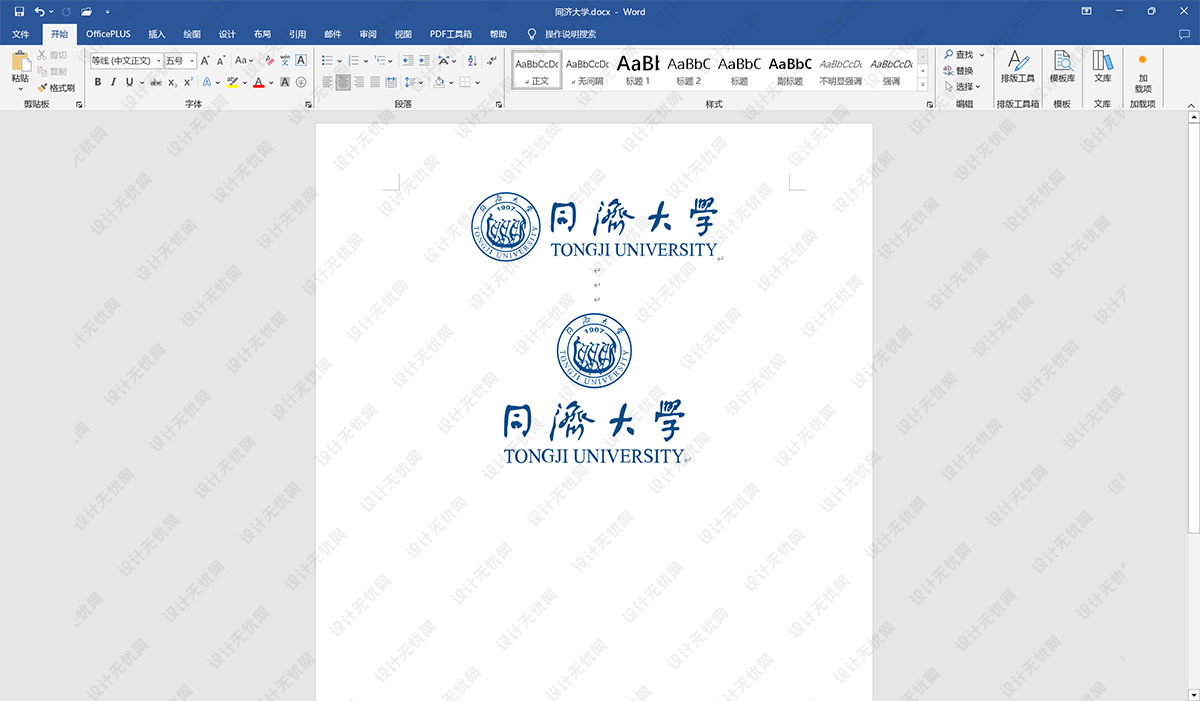The image size is (1200, 701).
Task: Toggle justify text alignment
Action: pos(375,82)
